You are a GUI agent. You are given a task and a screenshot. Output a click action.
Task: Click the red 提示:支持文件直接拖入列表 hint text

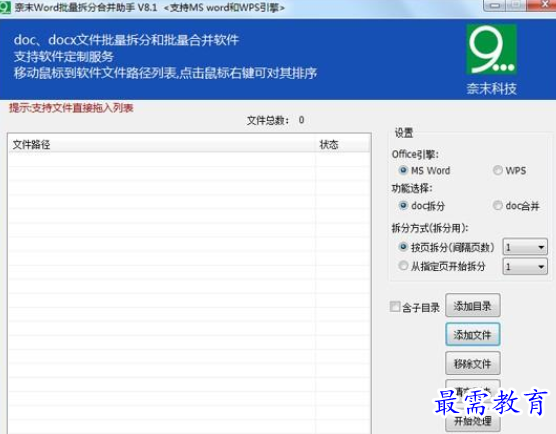[x=71, y=108]
